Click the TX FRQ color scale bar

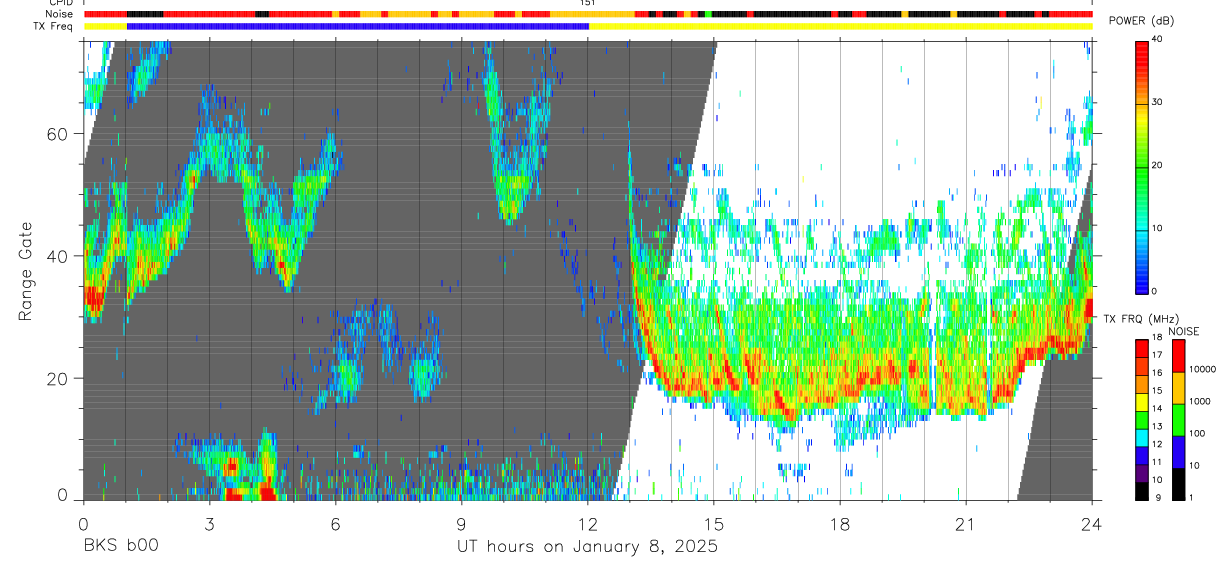[x=1141, y=419]
